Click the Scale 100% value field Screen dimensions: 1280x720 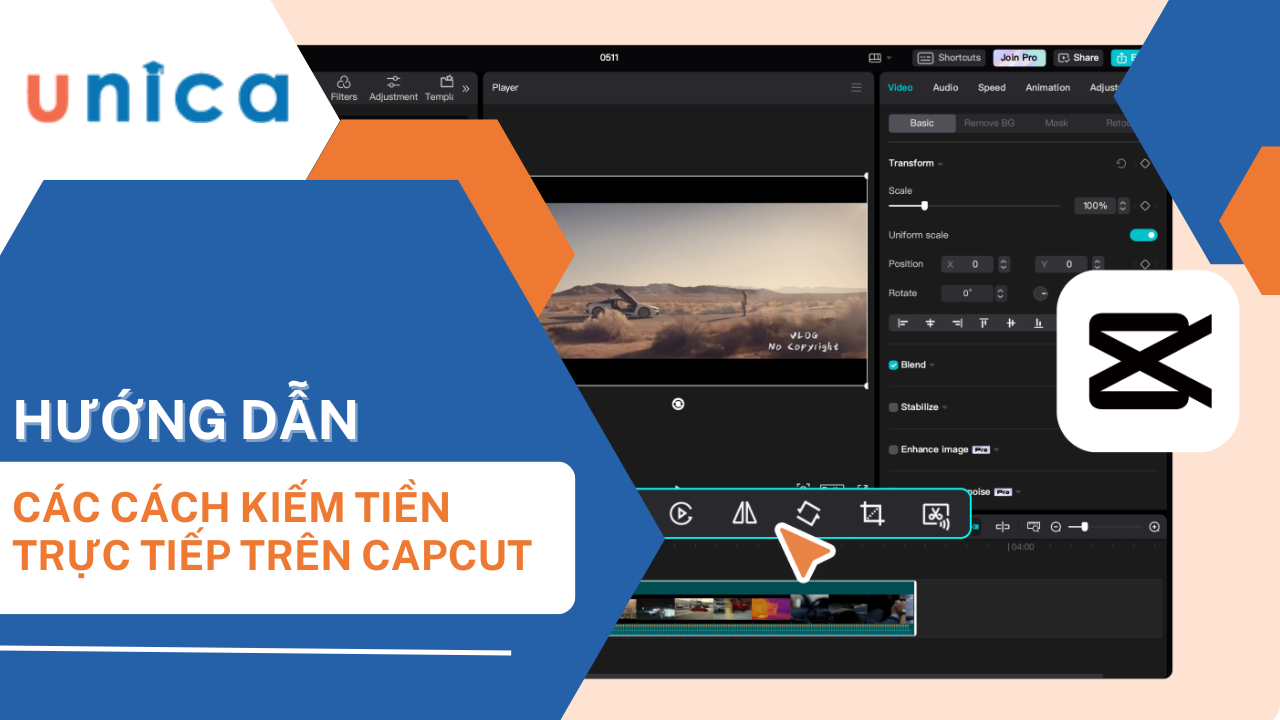click(1094, 206)
